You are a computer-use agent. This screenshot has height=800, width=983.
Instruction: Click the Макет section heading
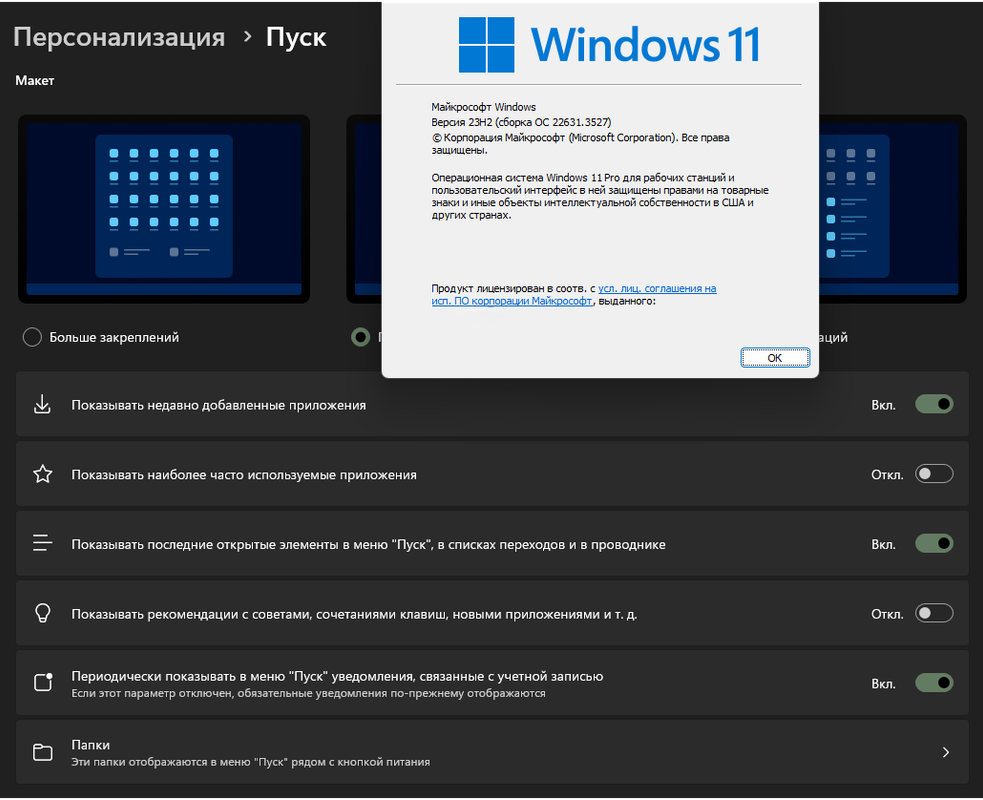point(34,80)
